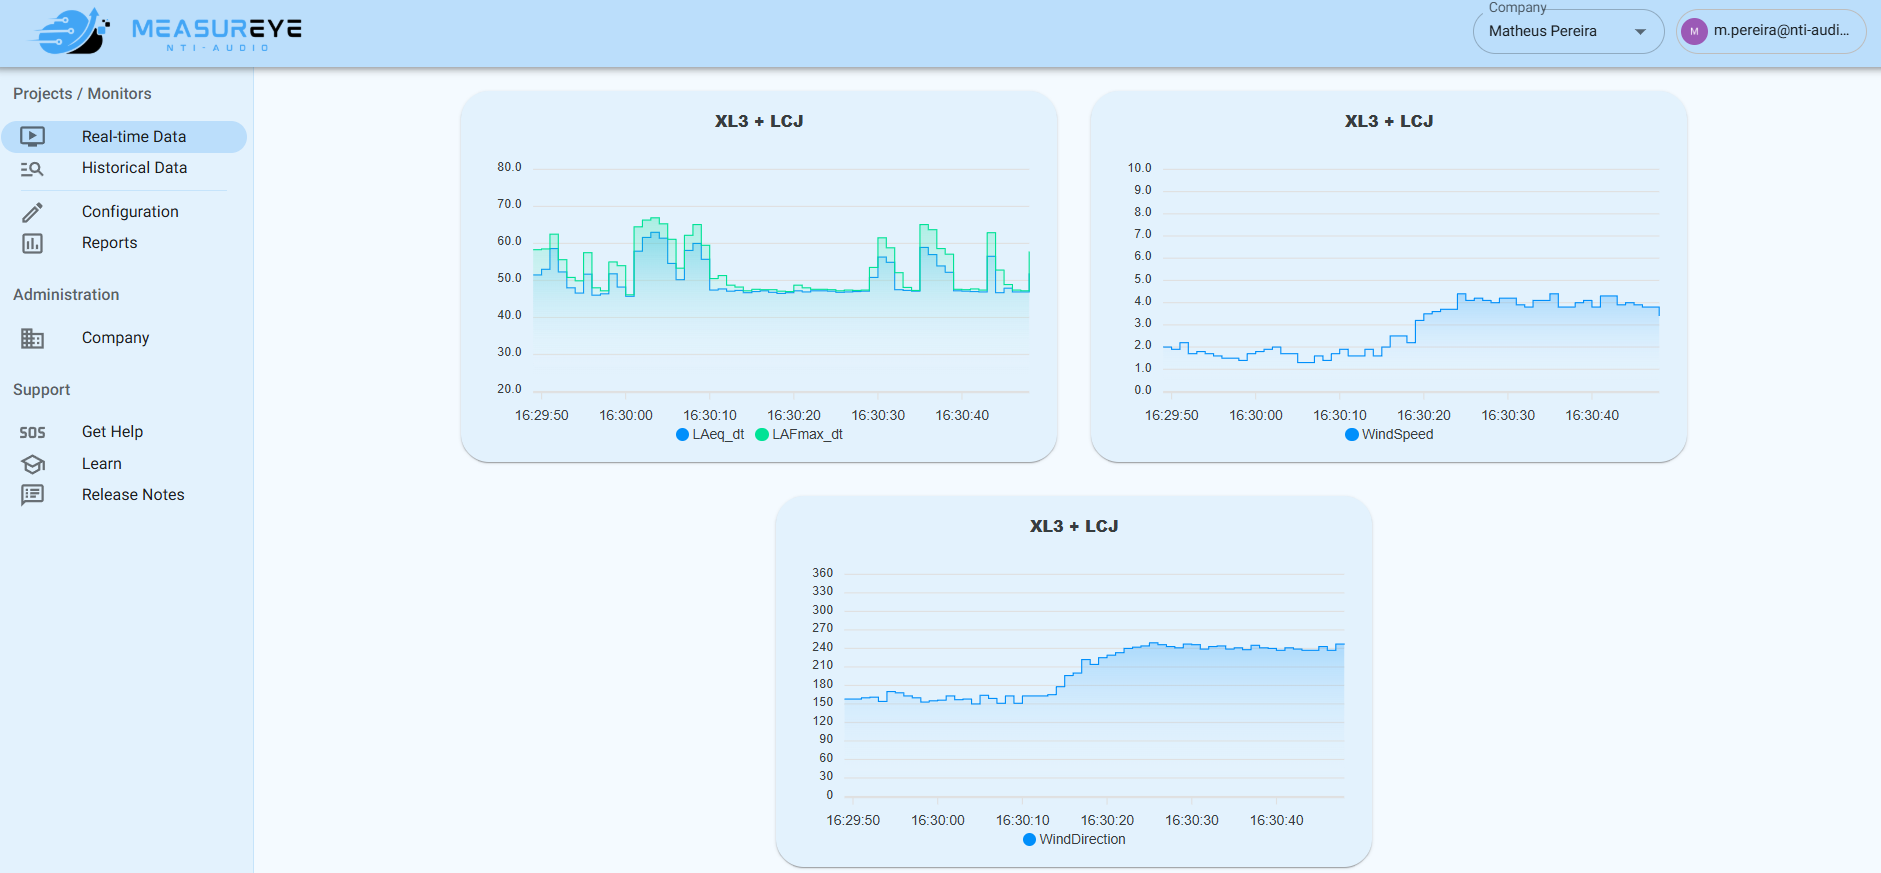Toggle WindDirection legend color dot

click(x=1029, y=839)
